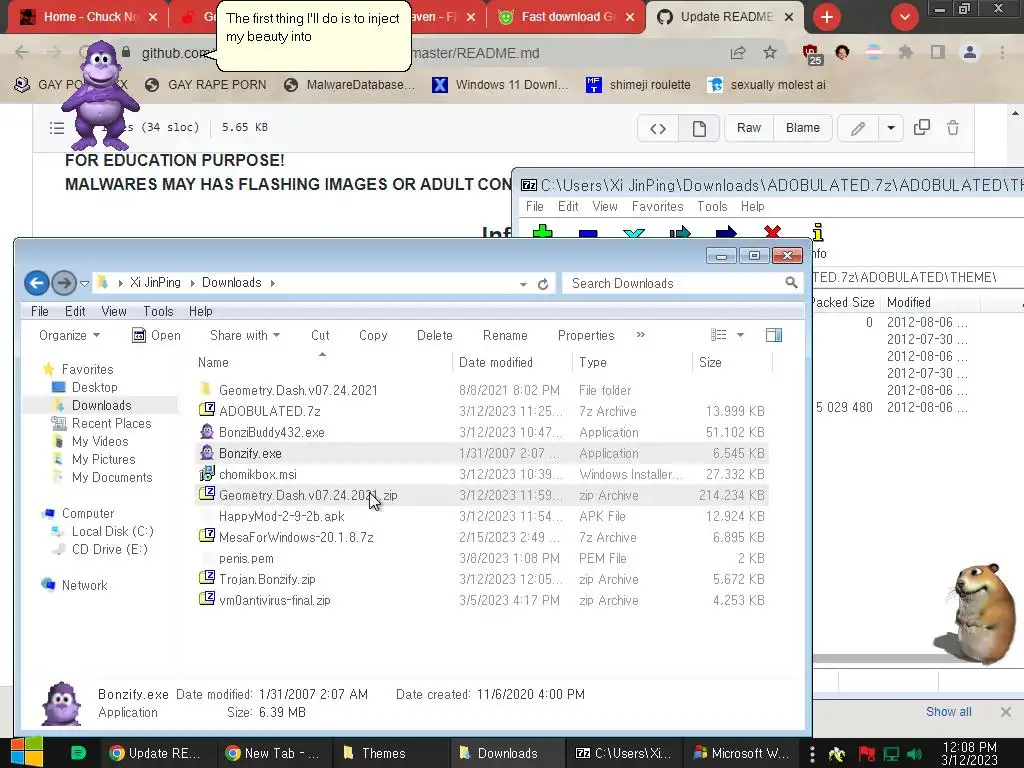Change view with the view icon
1024x768 pixels.
coord(719,335)
